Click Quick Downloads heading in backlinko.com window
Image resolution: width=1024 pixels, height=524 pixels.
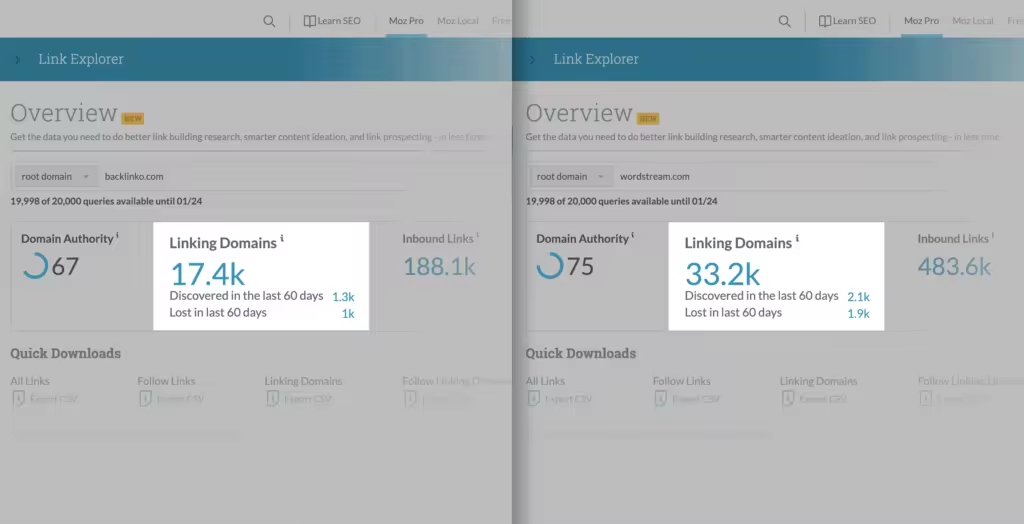coord(65,353)
